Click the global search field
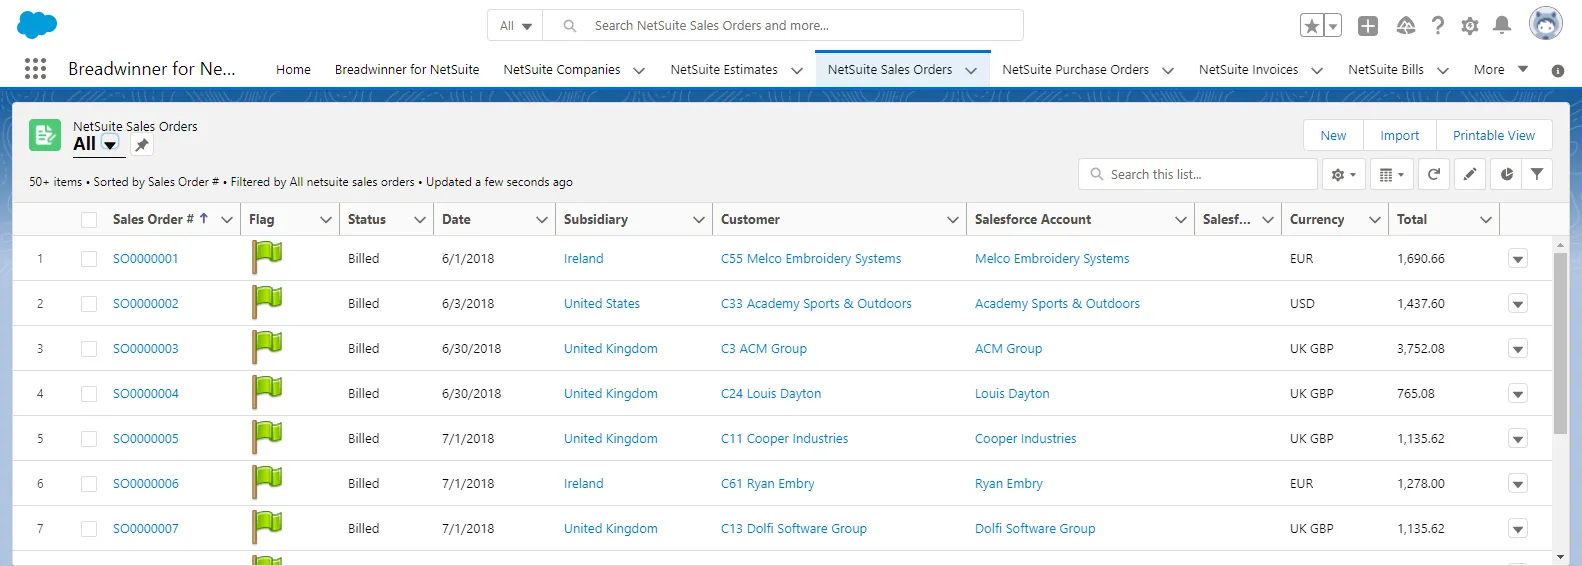1582x566 pixels. click(783, 26)
